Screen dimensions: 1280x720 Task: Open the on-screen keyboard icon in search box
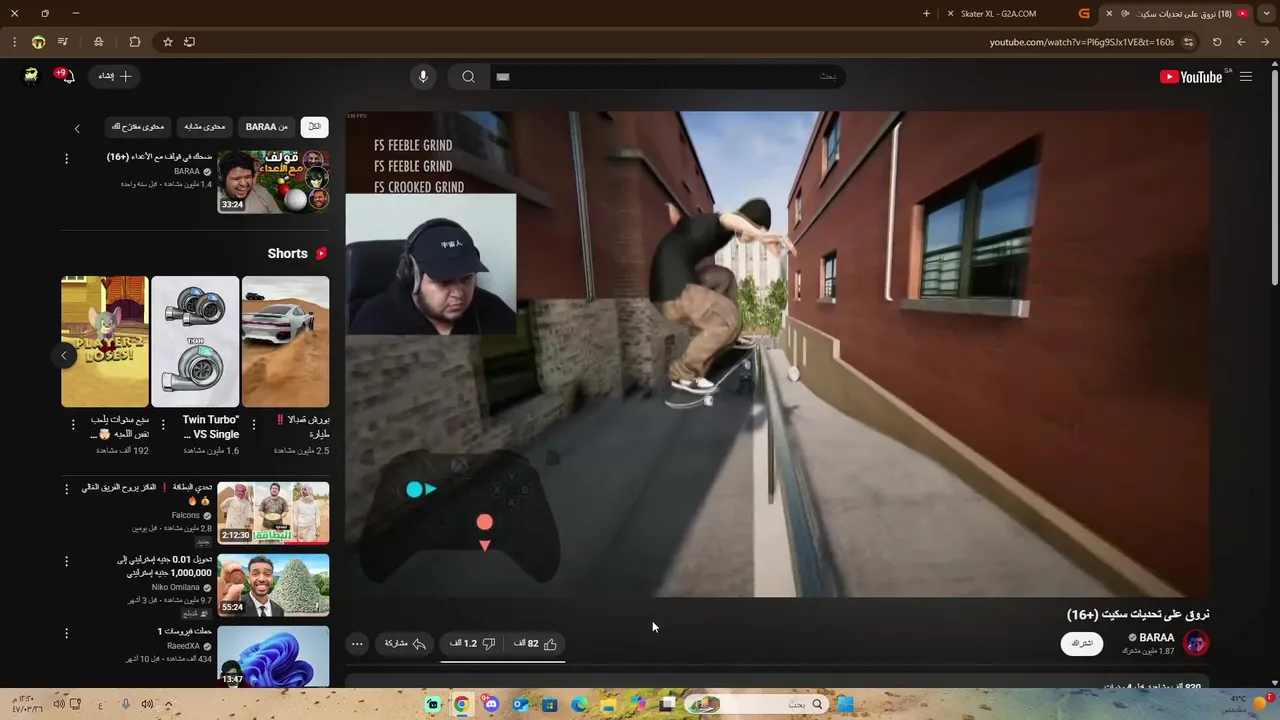[x=503, y=77]
